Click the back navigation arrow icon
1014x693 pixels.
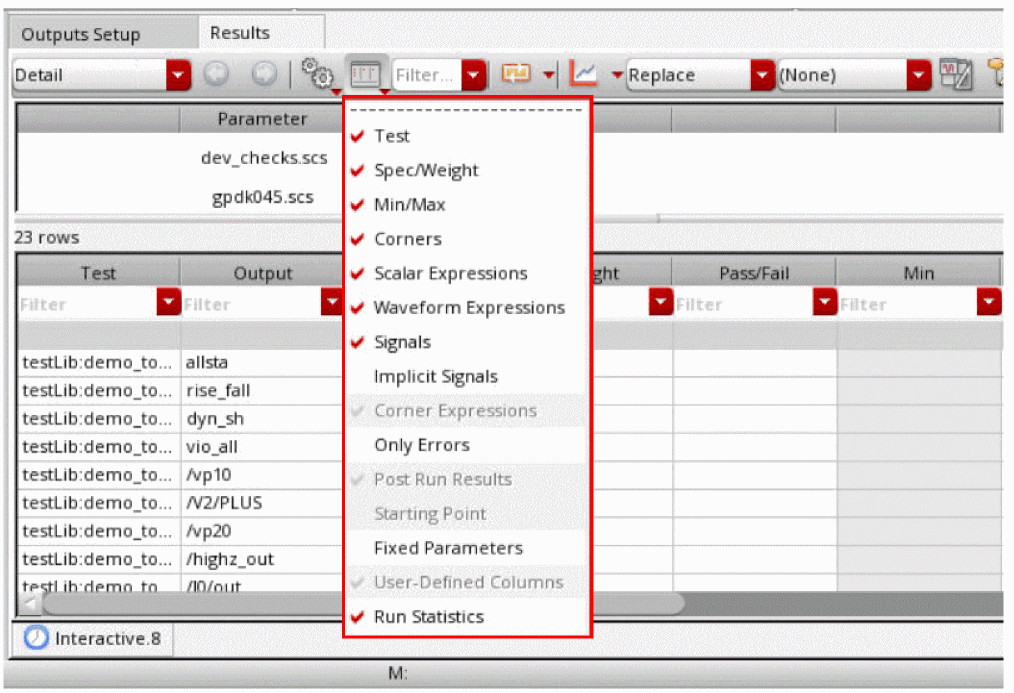click(x=216, y=74)
